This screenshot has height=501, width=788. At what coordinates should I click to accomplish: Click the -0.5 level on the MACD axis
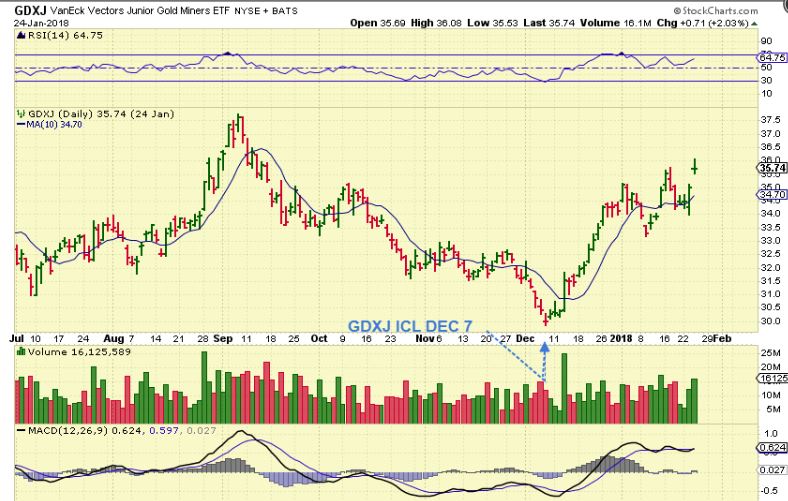click(768, 491)
